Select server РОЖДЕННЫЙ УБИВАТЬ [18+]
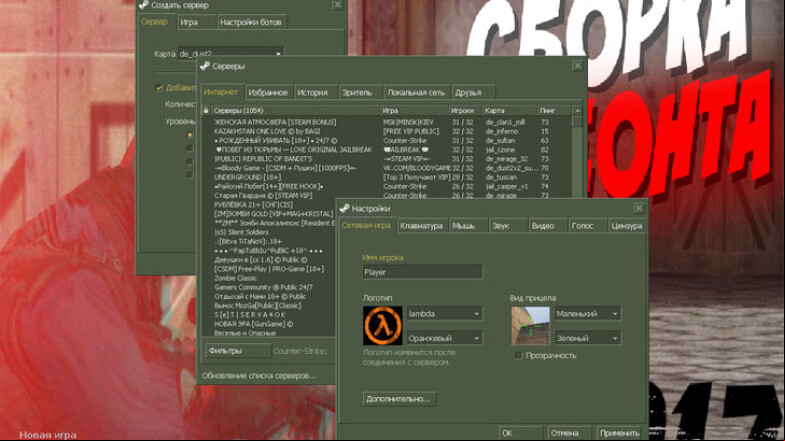The width and height of the screenshot is (785, 441). coord(275,141)
